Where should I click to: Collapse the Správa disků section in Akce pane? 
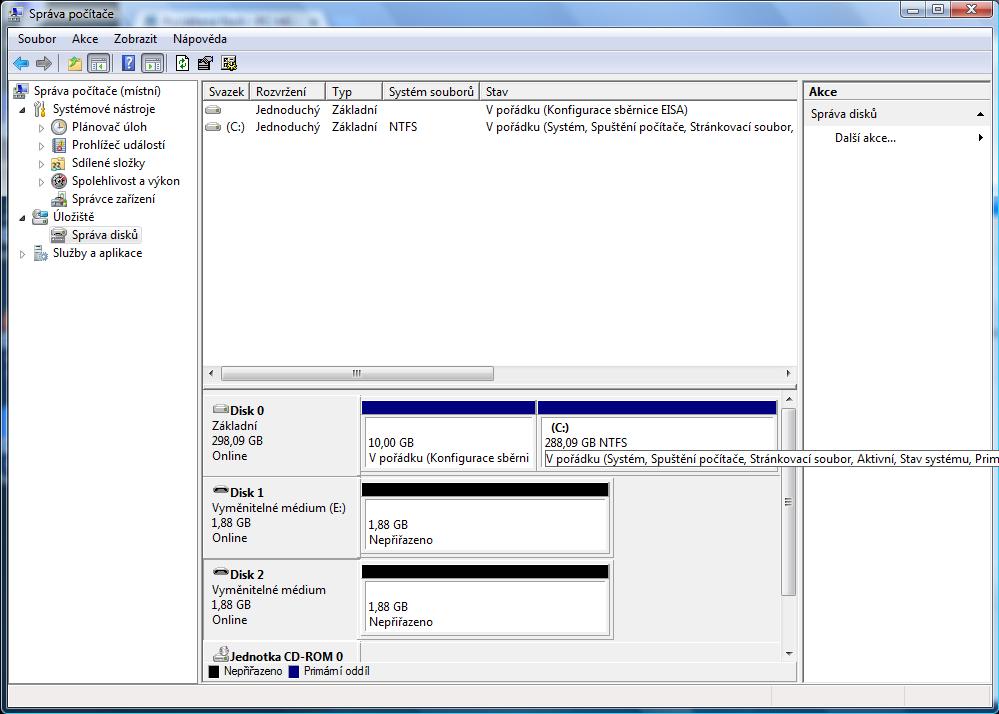980,115
